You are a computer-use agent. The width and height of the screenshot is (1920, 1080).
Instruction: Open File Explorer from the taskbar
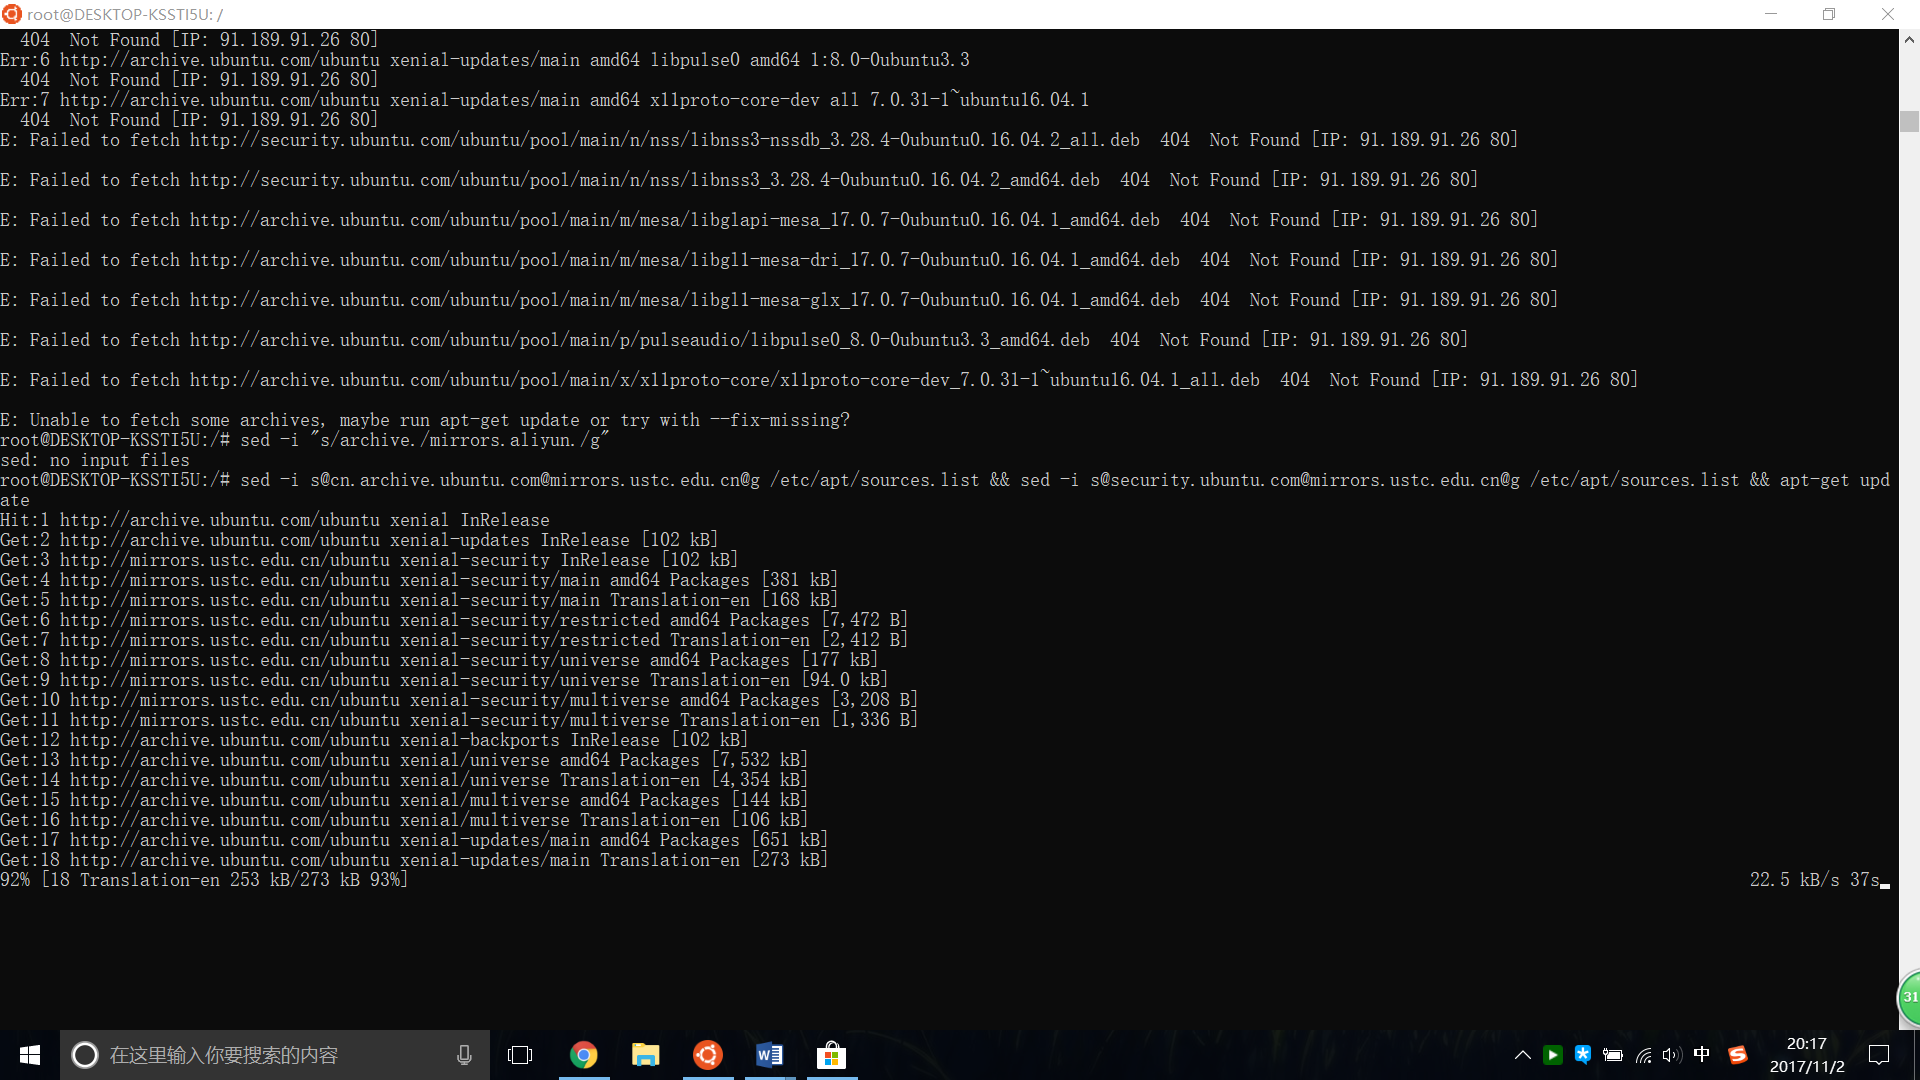pyautogui.click(x=646, y=1055)
